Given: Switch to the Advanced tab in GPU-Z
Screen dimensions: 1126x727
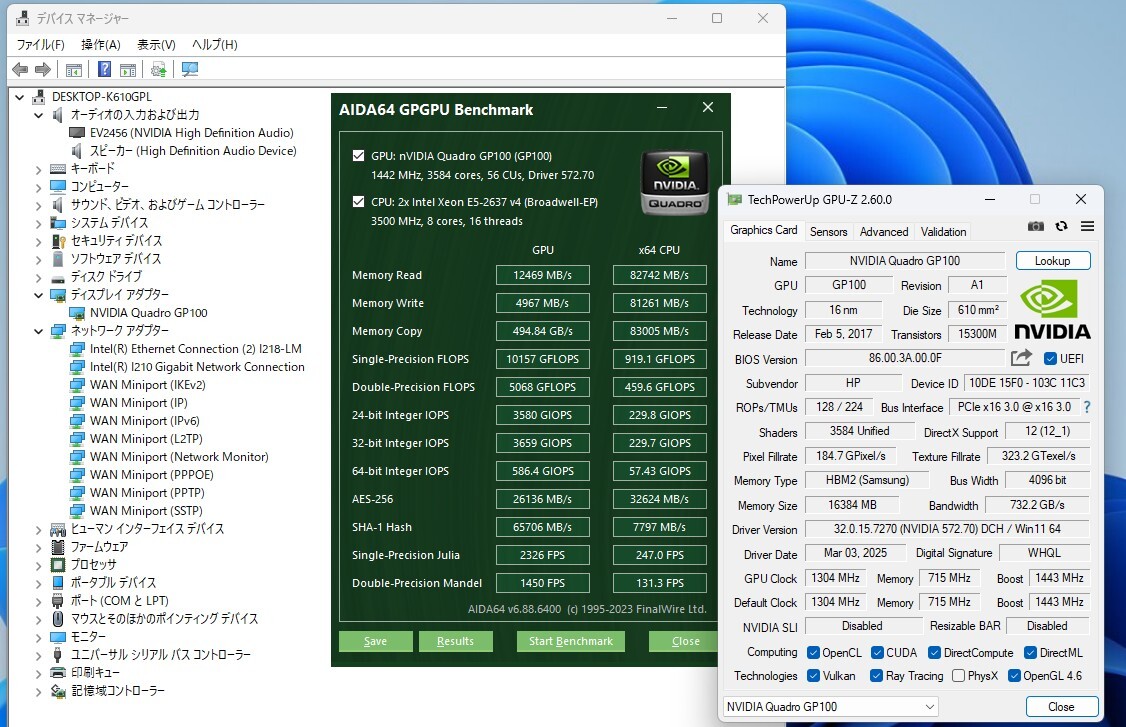Looking at the screenshot, I should [x=883, y=231].
